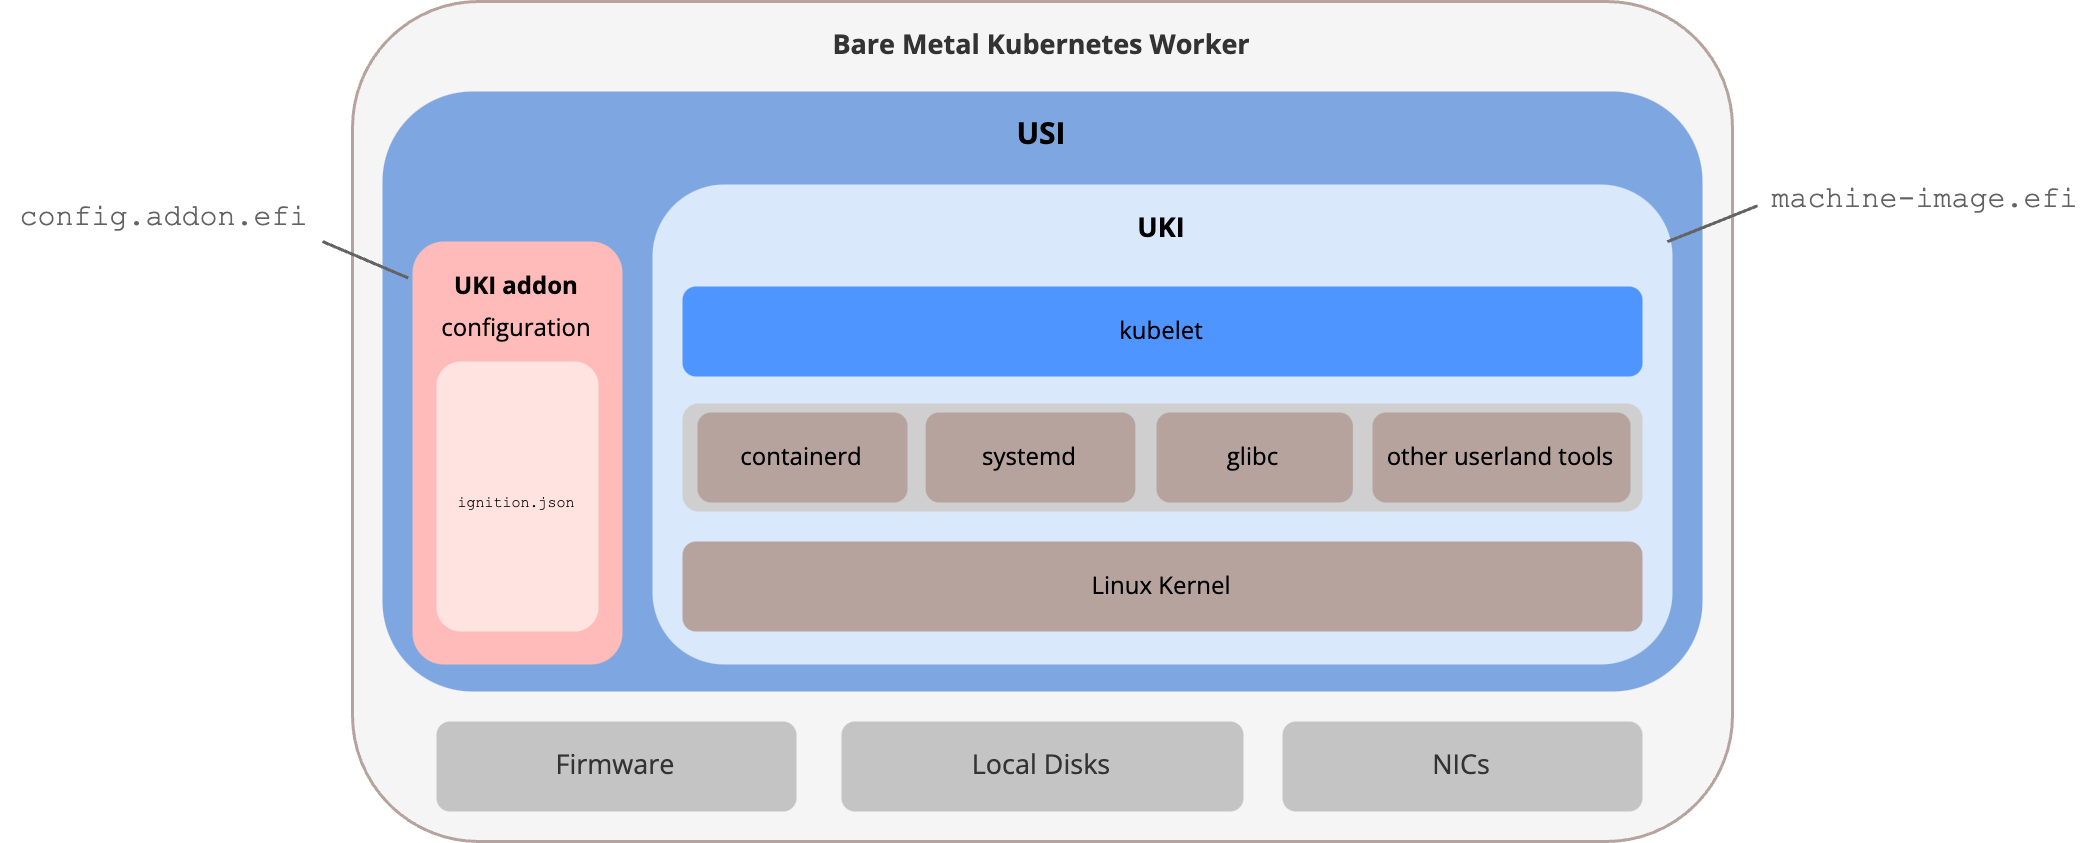
Task: Click the containerd box
Action: (802, 457)
